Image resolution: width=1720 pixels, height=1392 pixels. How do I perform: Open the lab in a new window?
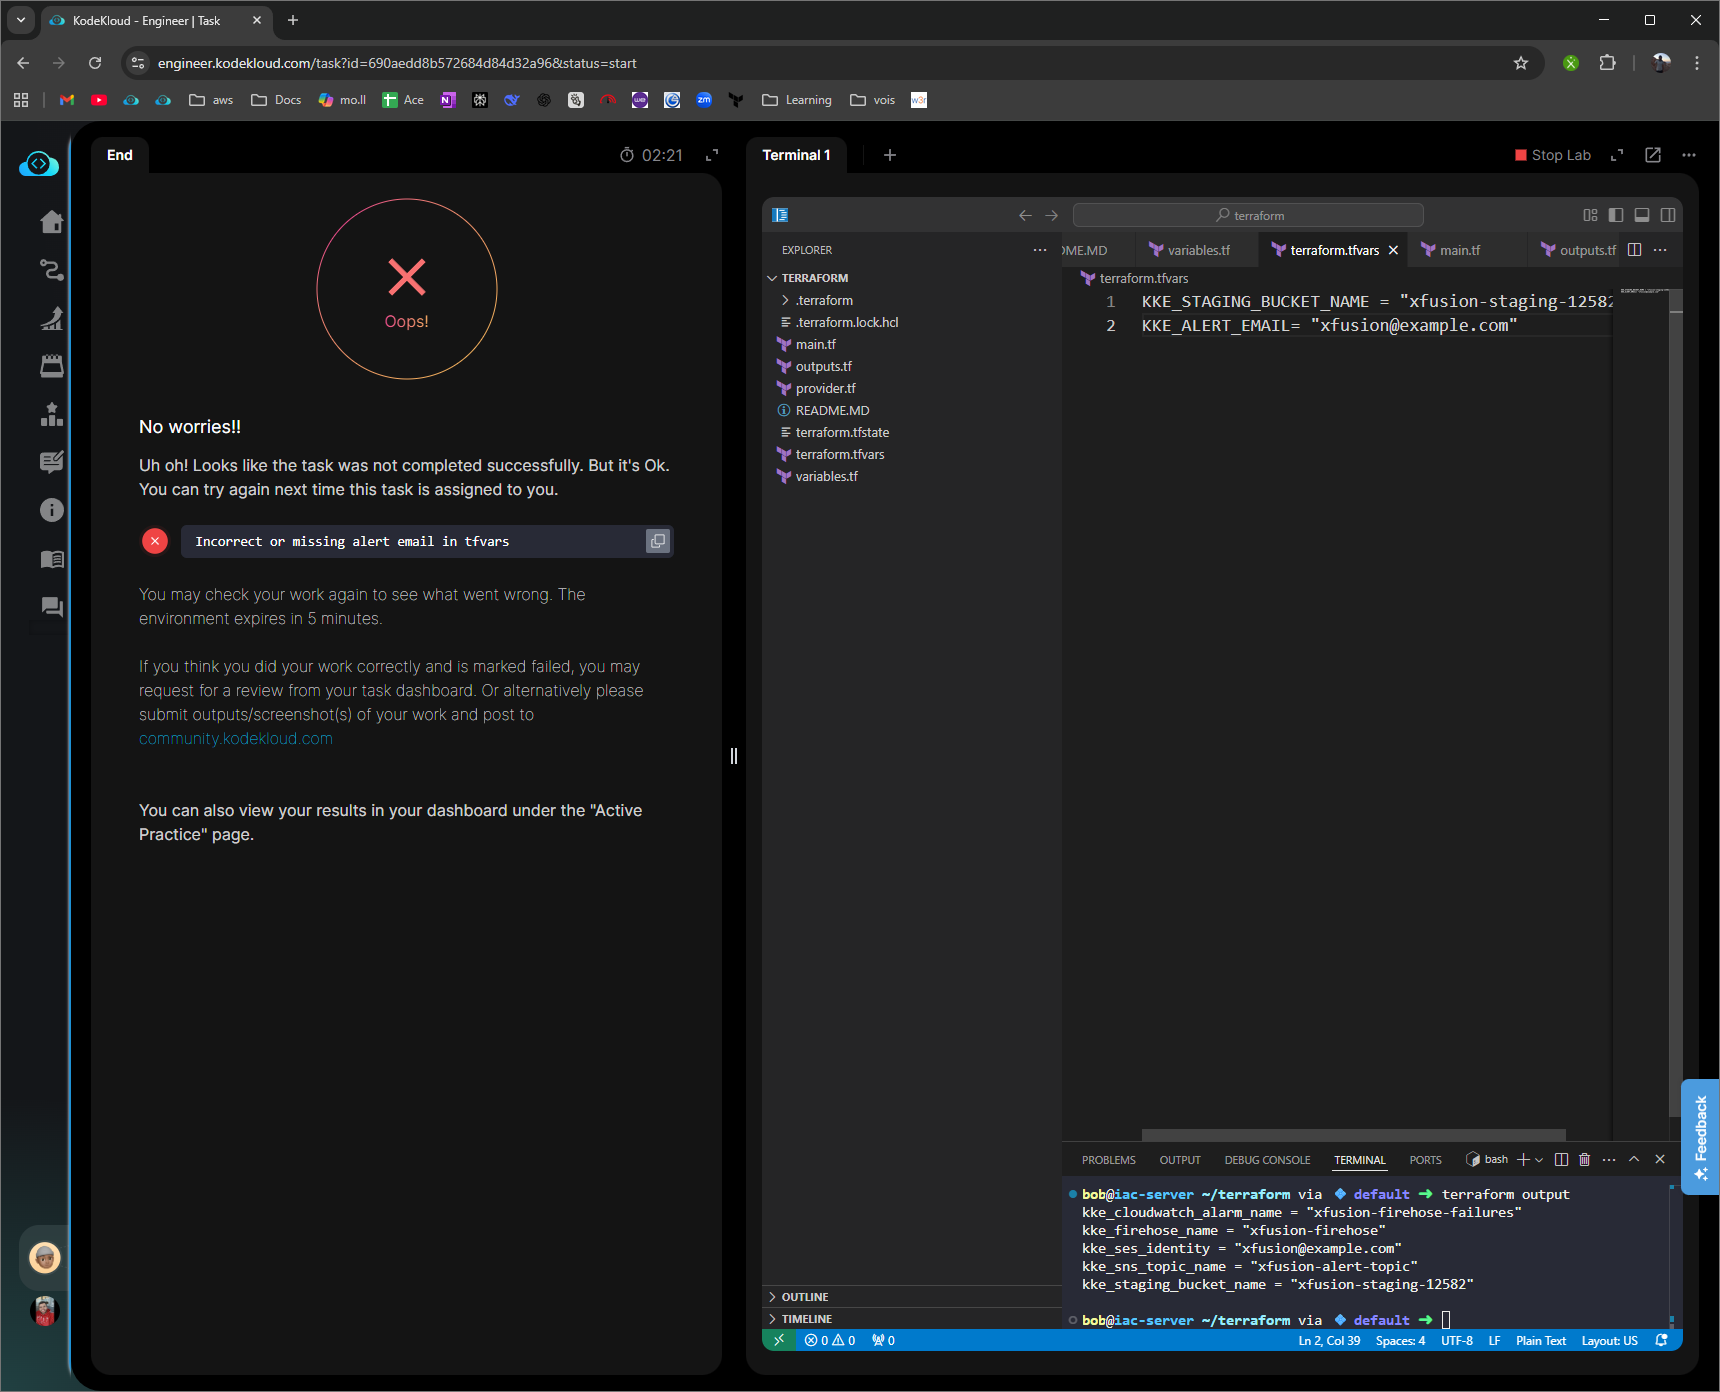[x=1653, y=155]
